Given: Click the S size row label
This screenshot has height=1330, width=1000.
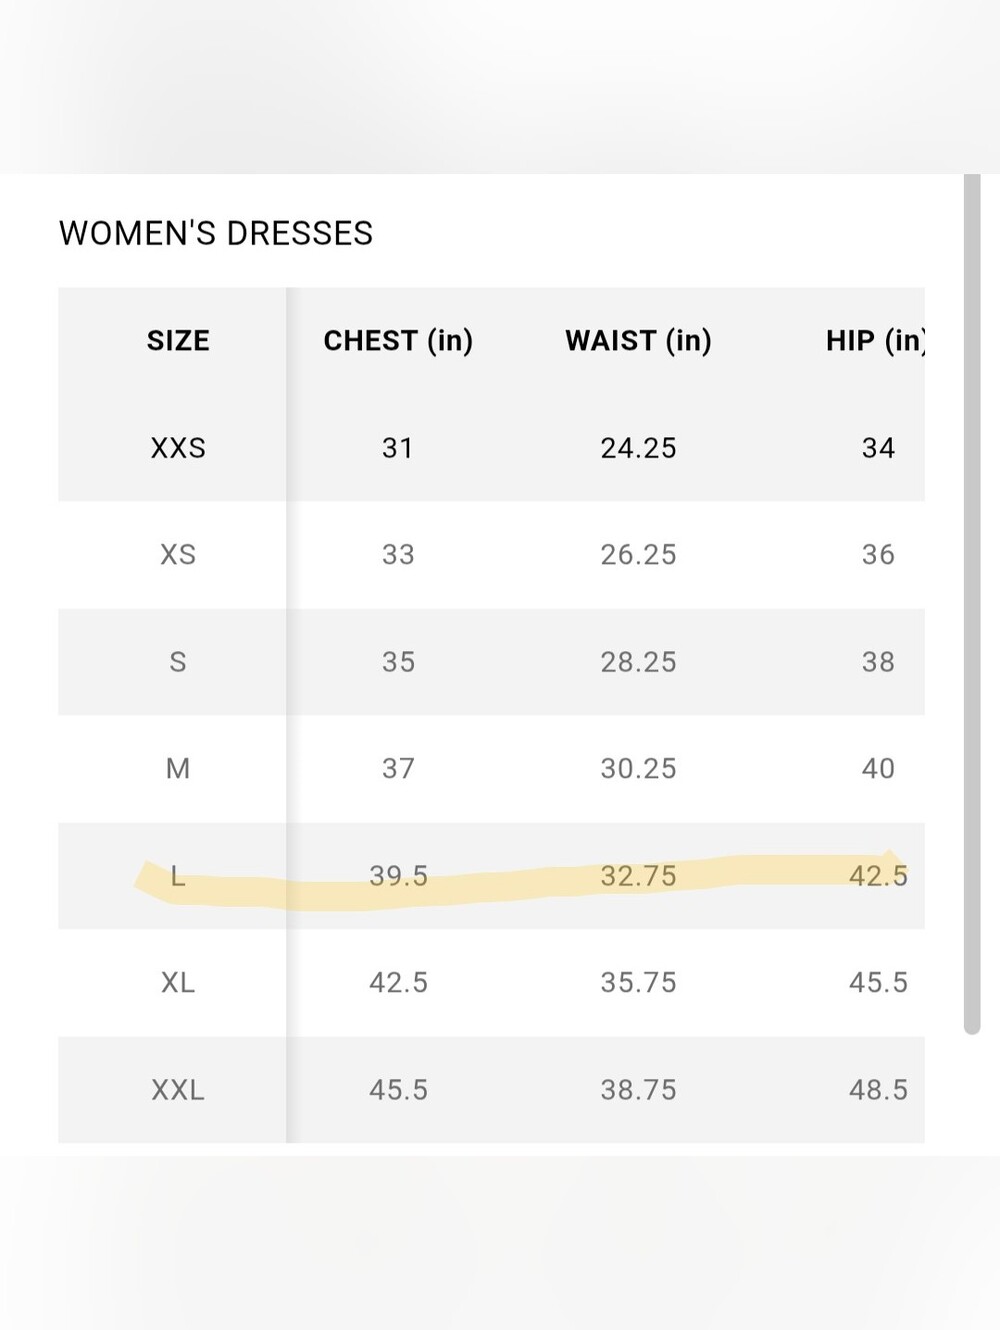Looking at the screenshot, I should 178,662.
